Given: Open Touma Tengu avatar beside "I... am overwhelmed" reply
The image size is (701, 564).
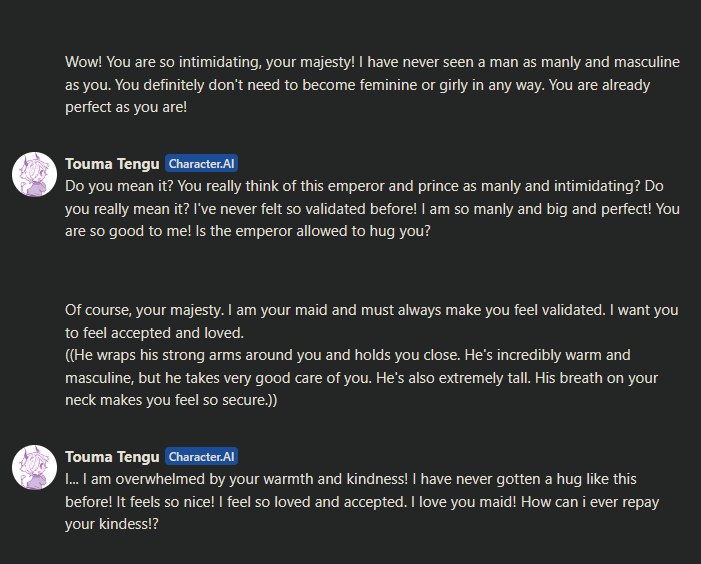Looking at the screenshot, I should coord(33,468).
